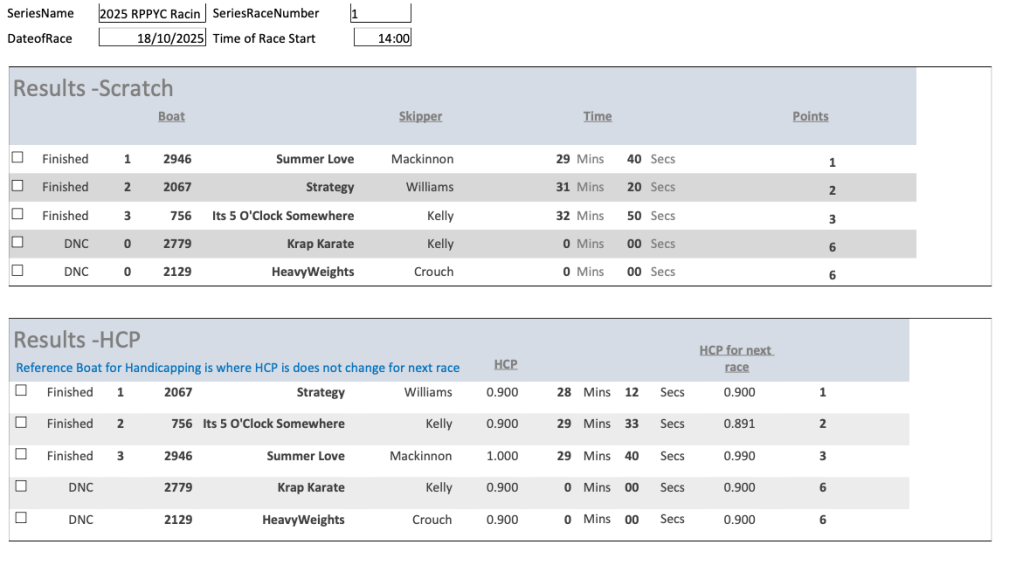Click the SeriesRaceNumber field
Screen dimensions: 1023x579
click(380, 14)
